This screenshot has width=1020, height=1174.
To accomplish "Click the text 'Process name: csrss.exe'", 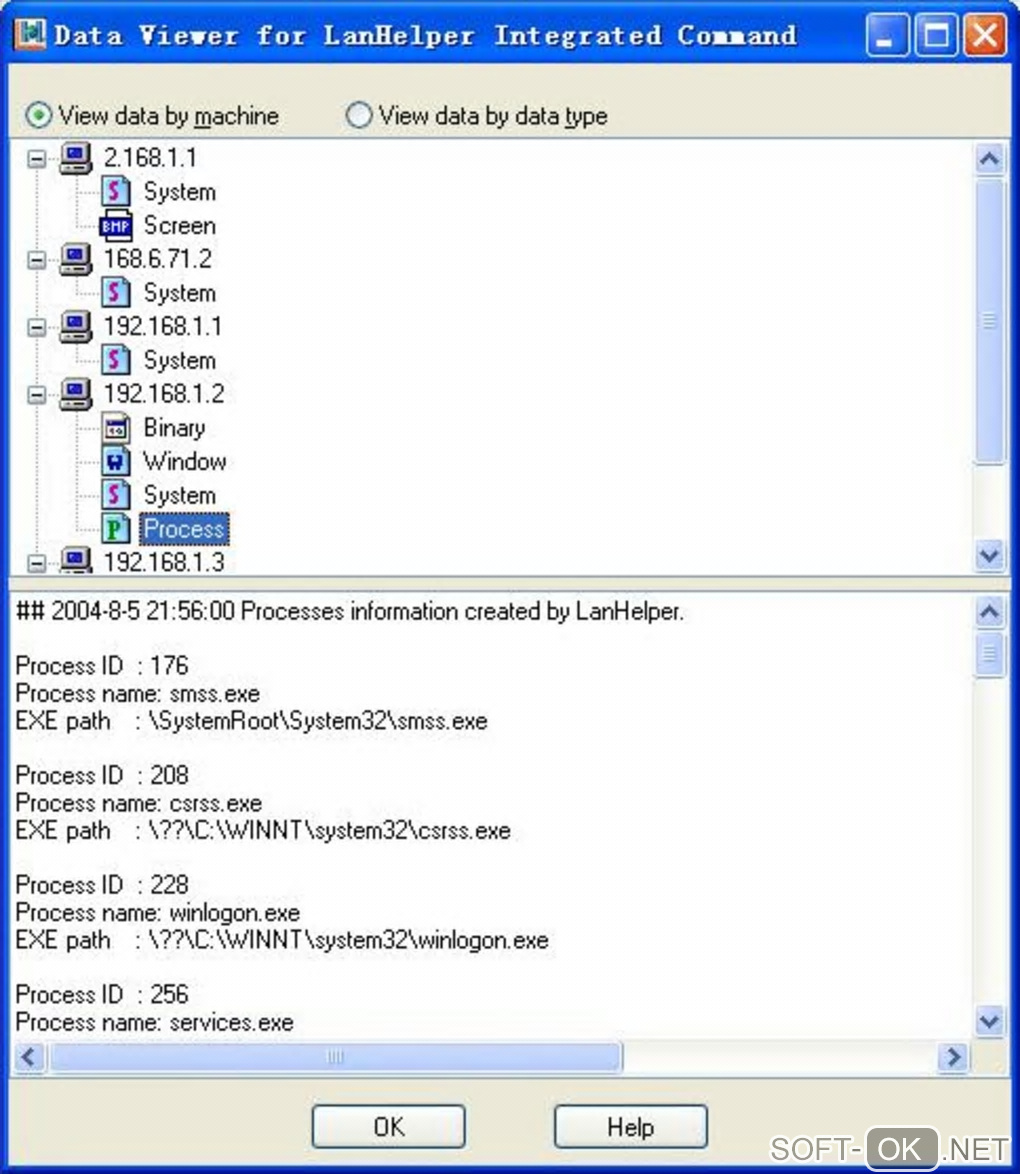I will coord(139,803).
